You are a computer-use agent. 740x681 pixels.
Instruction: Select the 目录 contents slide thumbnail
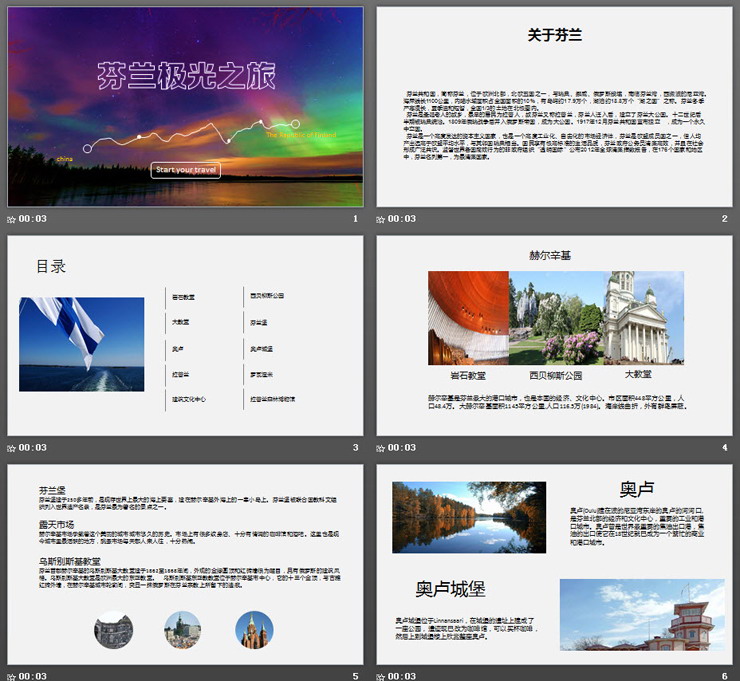(185, 336)
